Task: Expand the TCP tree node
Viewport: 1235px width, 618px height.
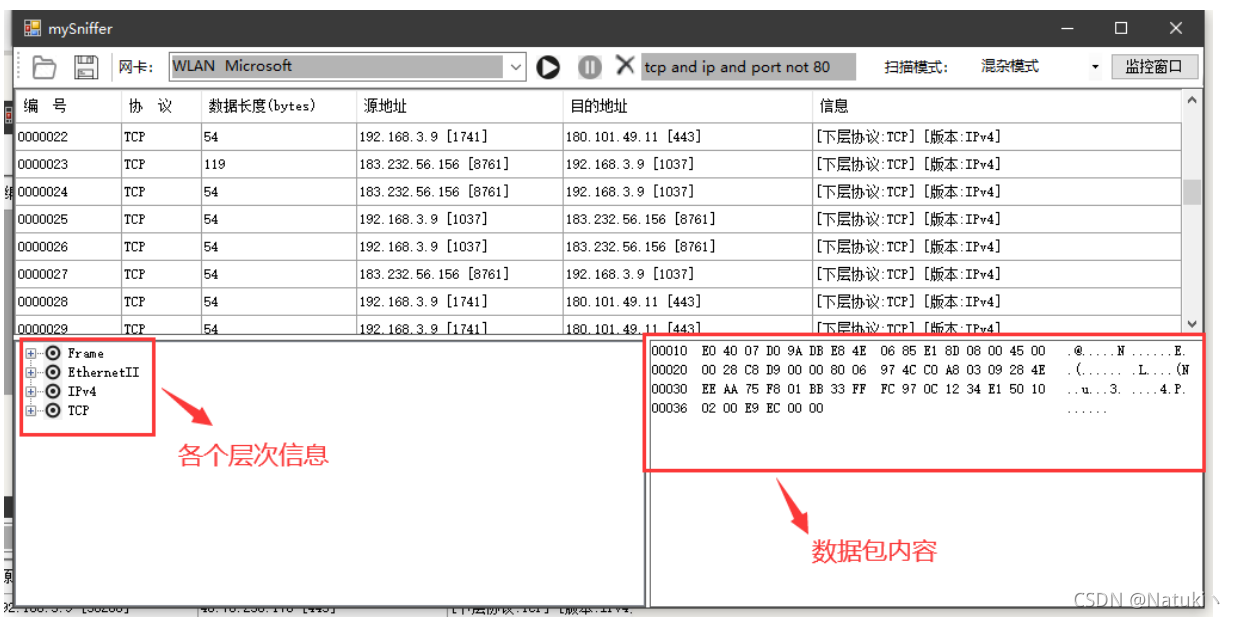Action: pyautogui.click(x=31, y=410)
